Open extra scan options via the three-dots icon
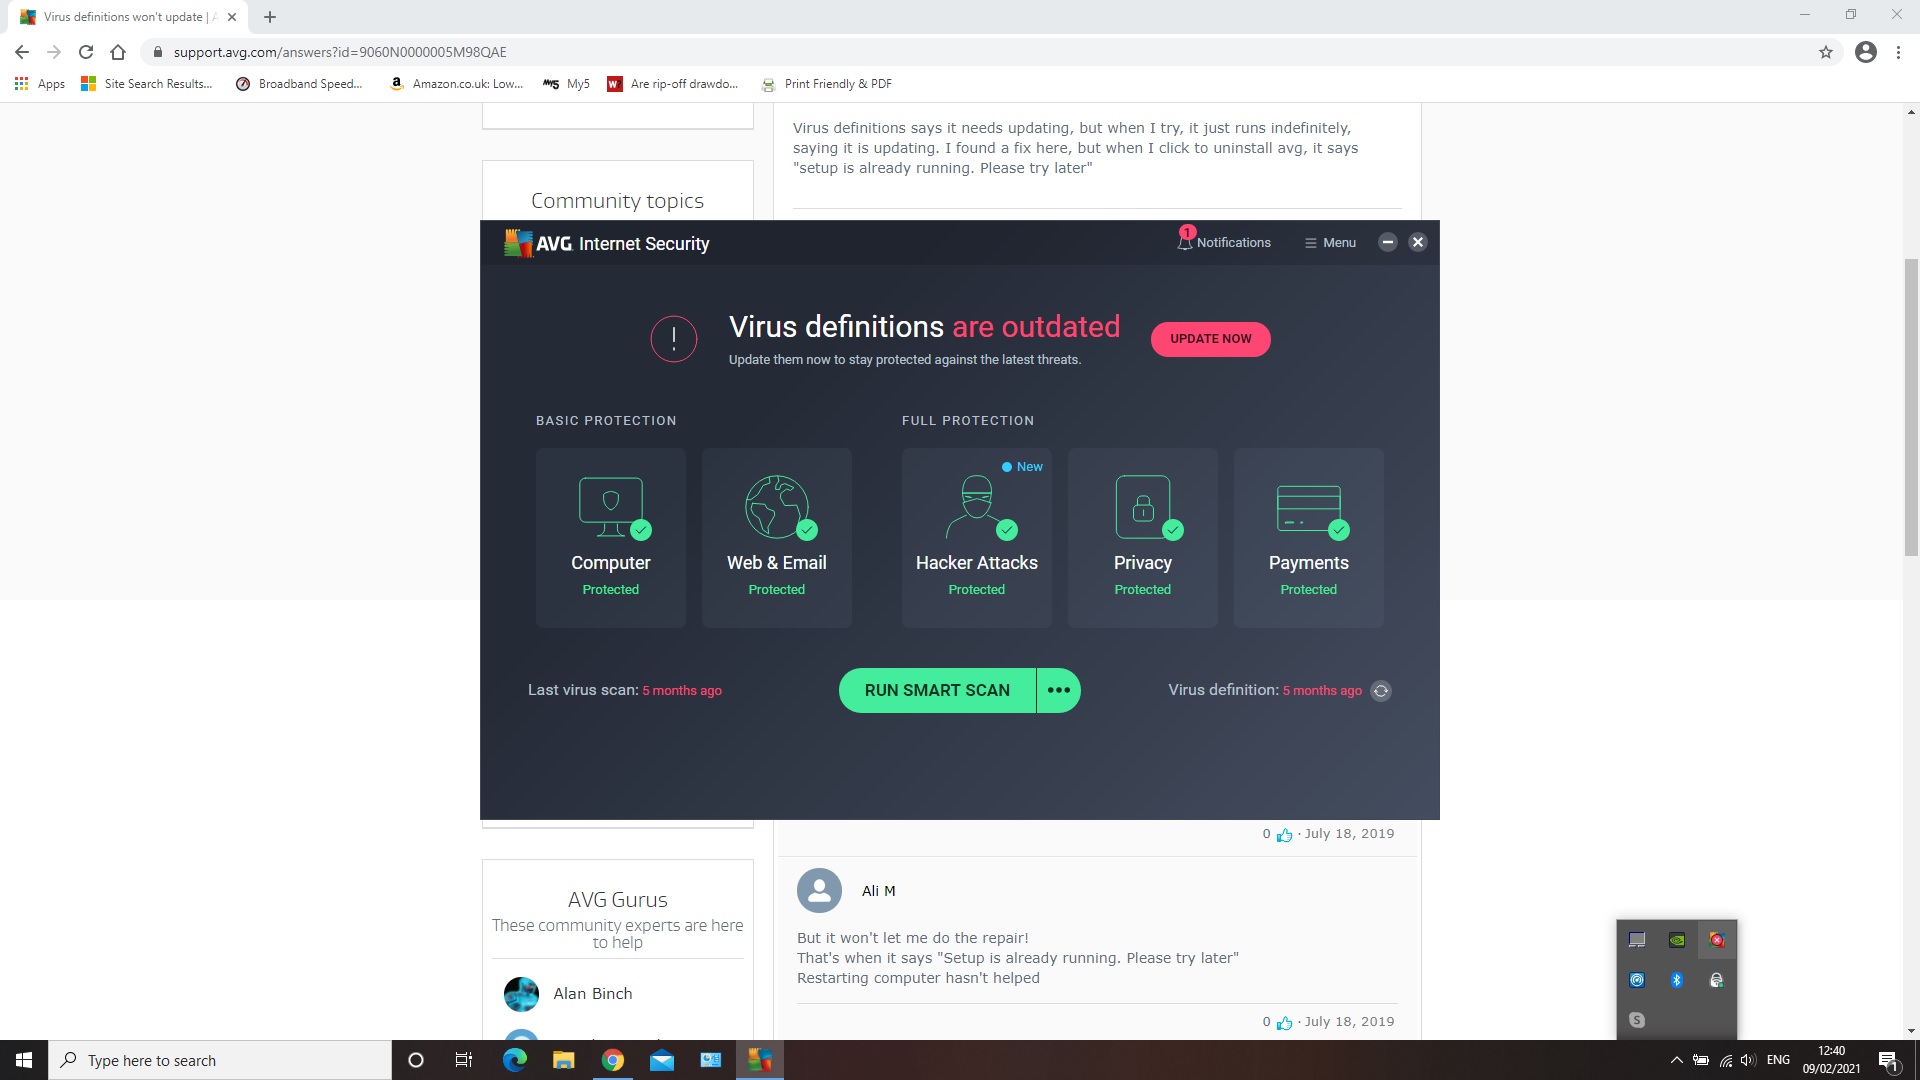Image resolution: width=1920 pixels, height=1080 pixels. 1059,690
